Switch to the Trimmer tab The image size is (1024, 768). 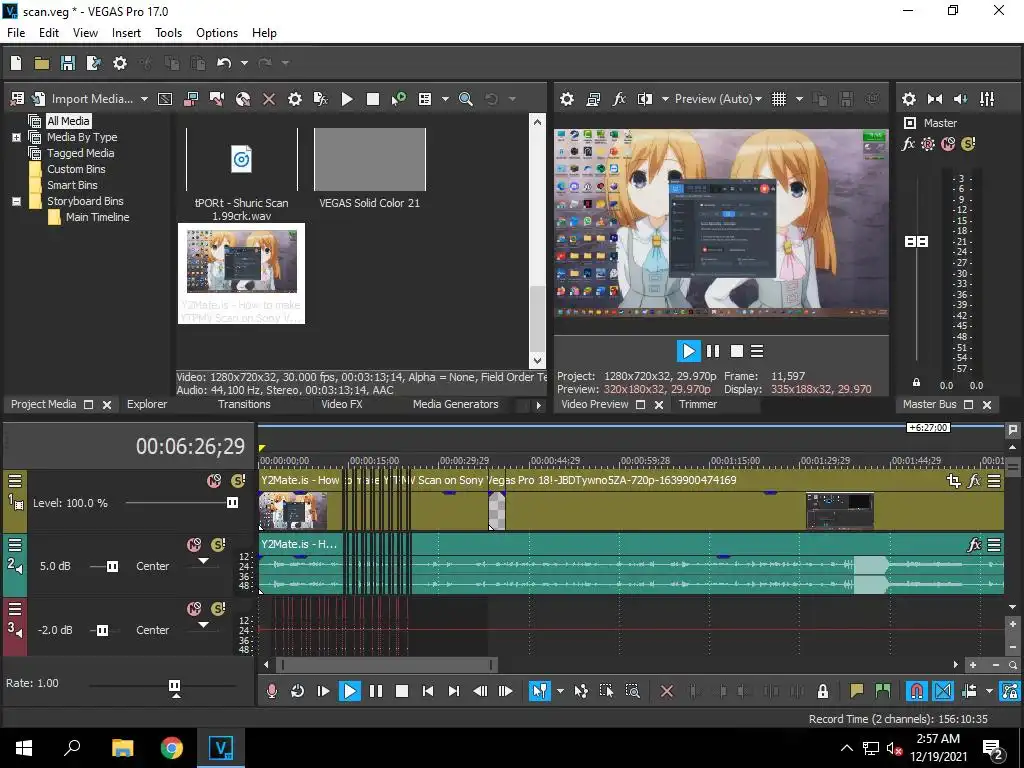point(697,404)
